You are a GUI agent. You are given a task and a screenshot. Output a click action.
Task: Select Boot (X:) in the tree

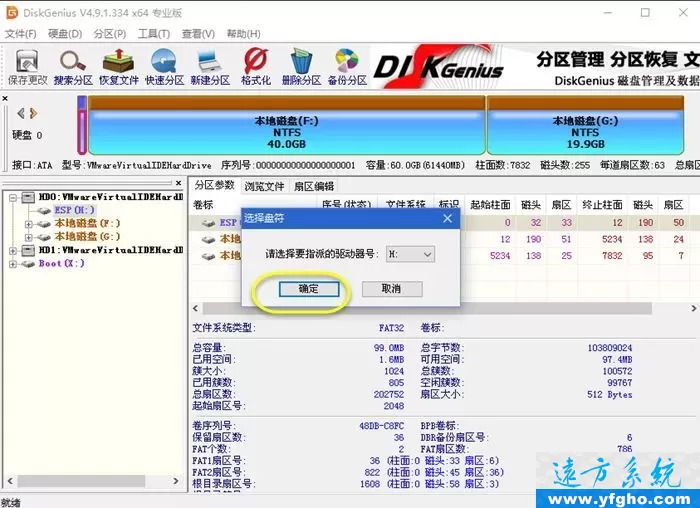(x=62, y=263)
